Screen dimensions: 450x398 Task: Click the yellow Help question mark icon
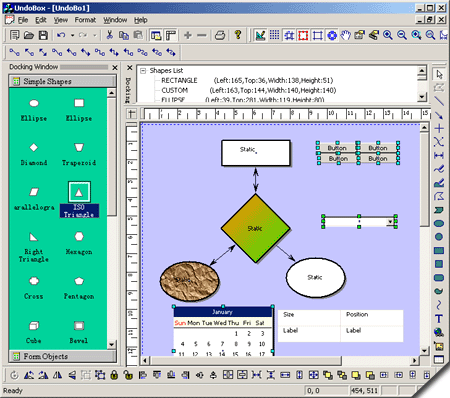238,35
